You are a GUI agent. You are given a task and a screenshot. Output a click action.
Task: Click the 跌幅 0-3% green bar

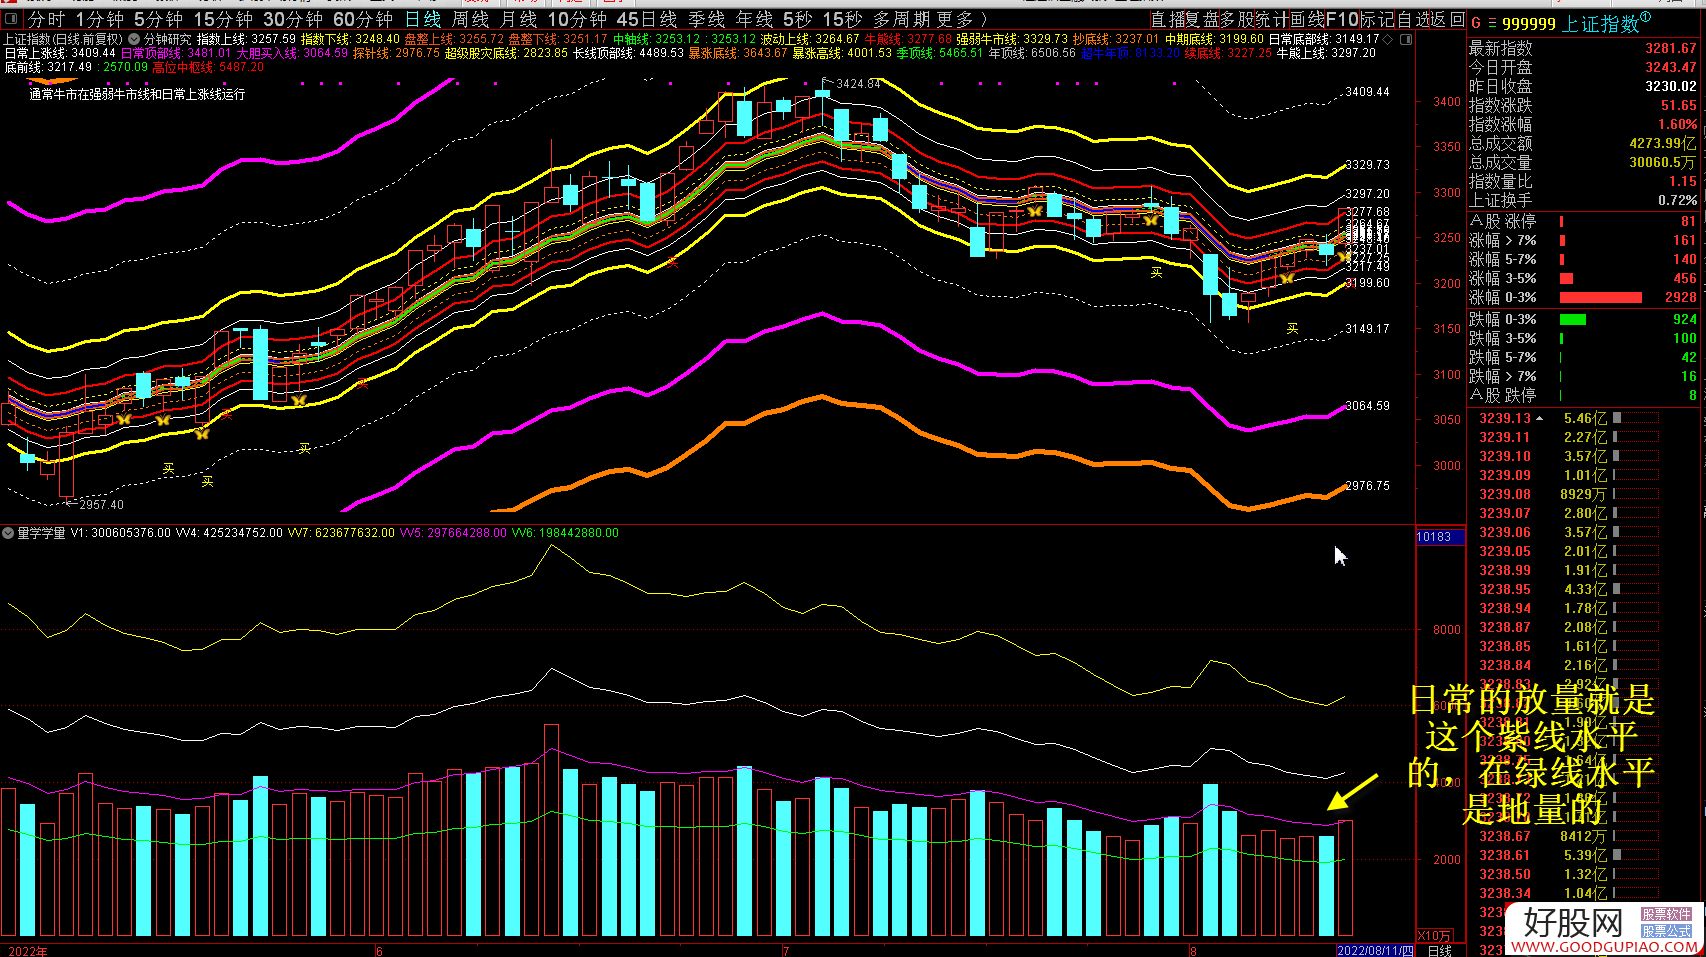pos(1572,319)
